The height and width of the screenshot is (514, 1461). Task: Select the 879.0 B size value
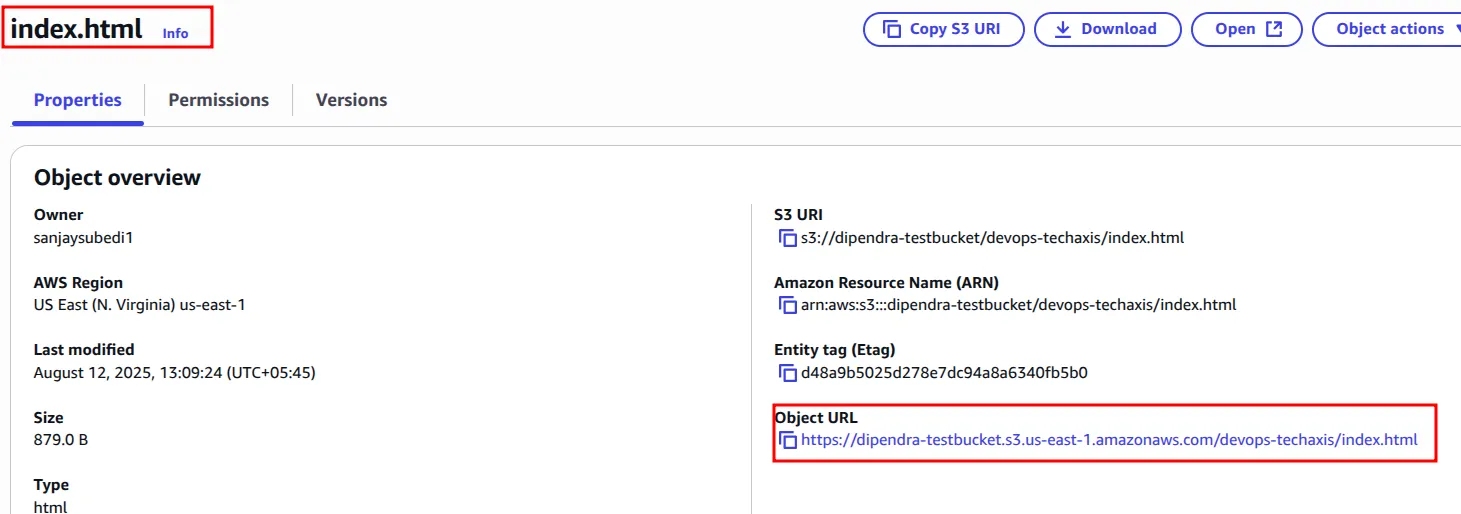(x=61, y=440)
